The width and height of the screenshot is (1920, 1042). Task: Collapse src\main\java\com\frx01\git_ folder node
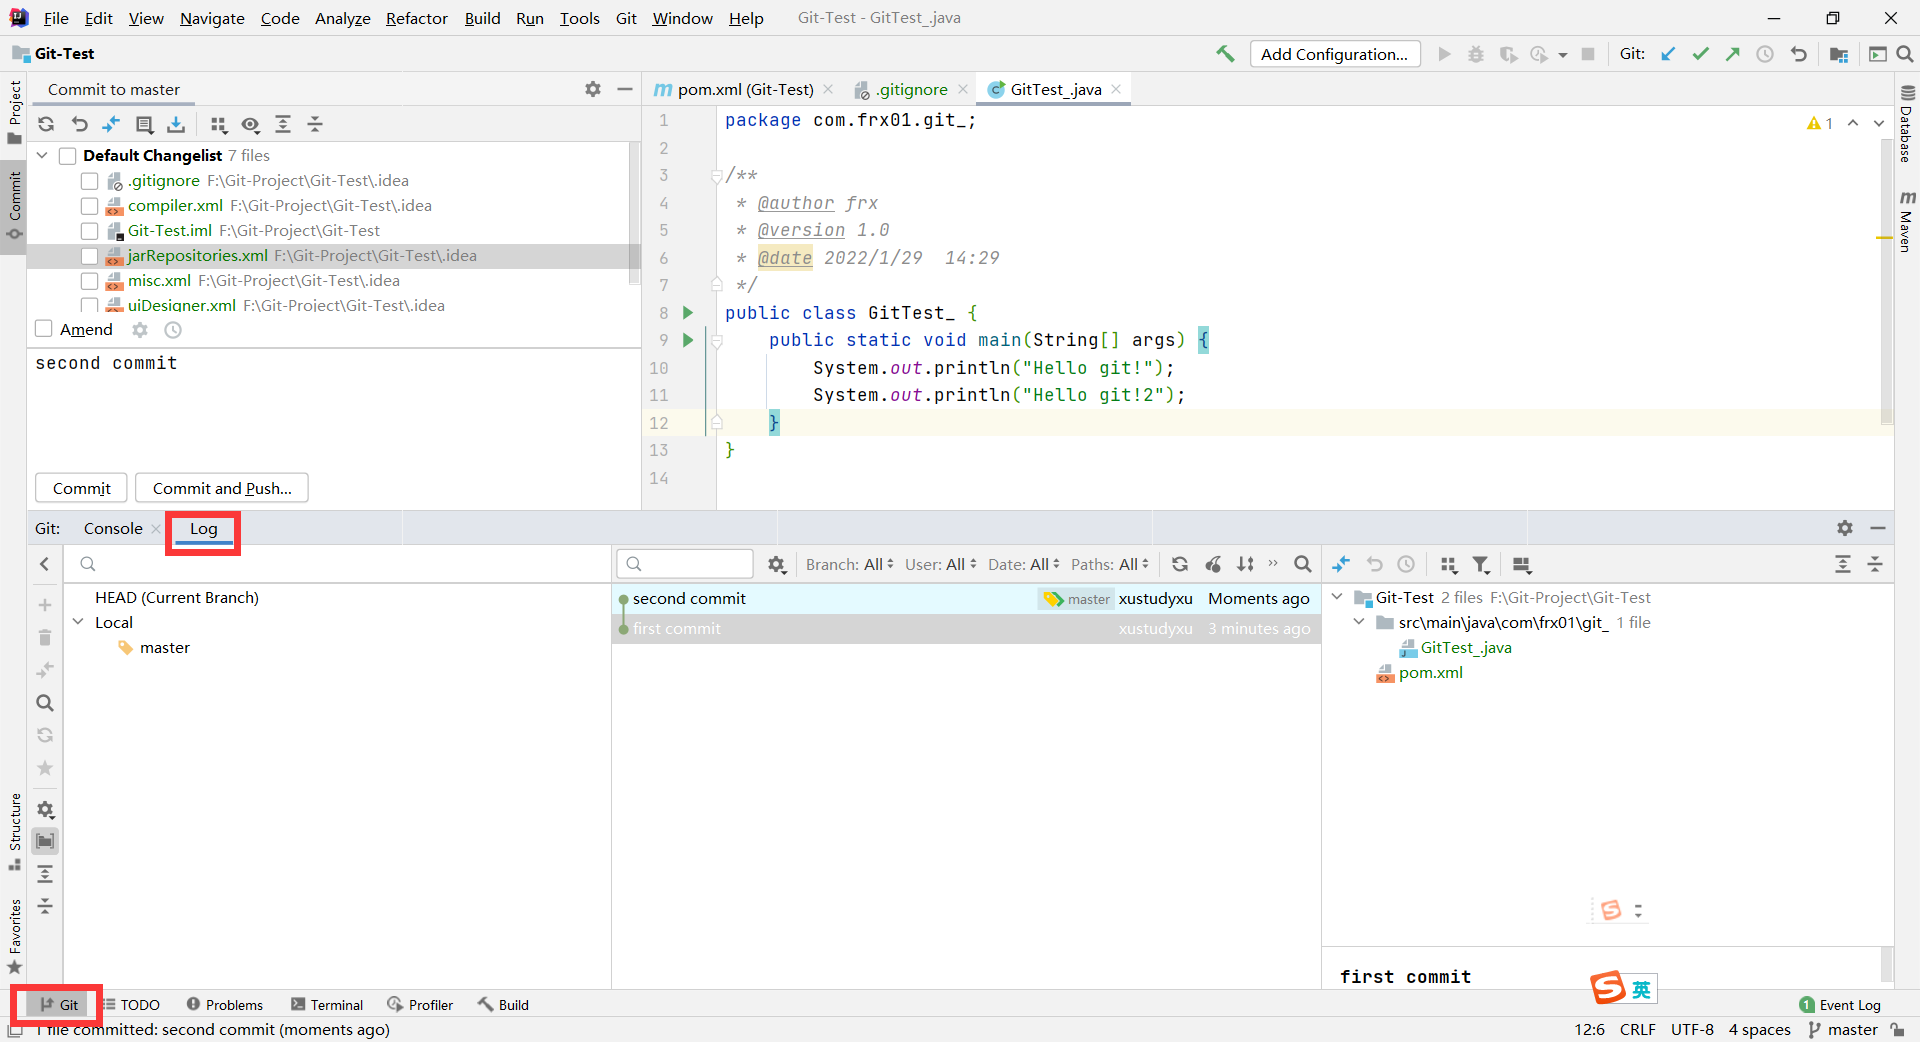click(1359, 622)
